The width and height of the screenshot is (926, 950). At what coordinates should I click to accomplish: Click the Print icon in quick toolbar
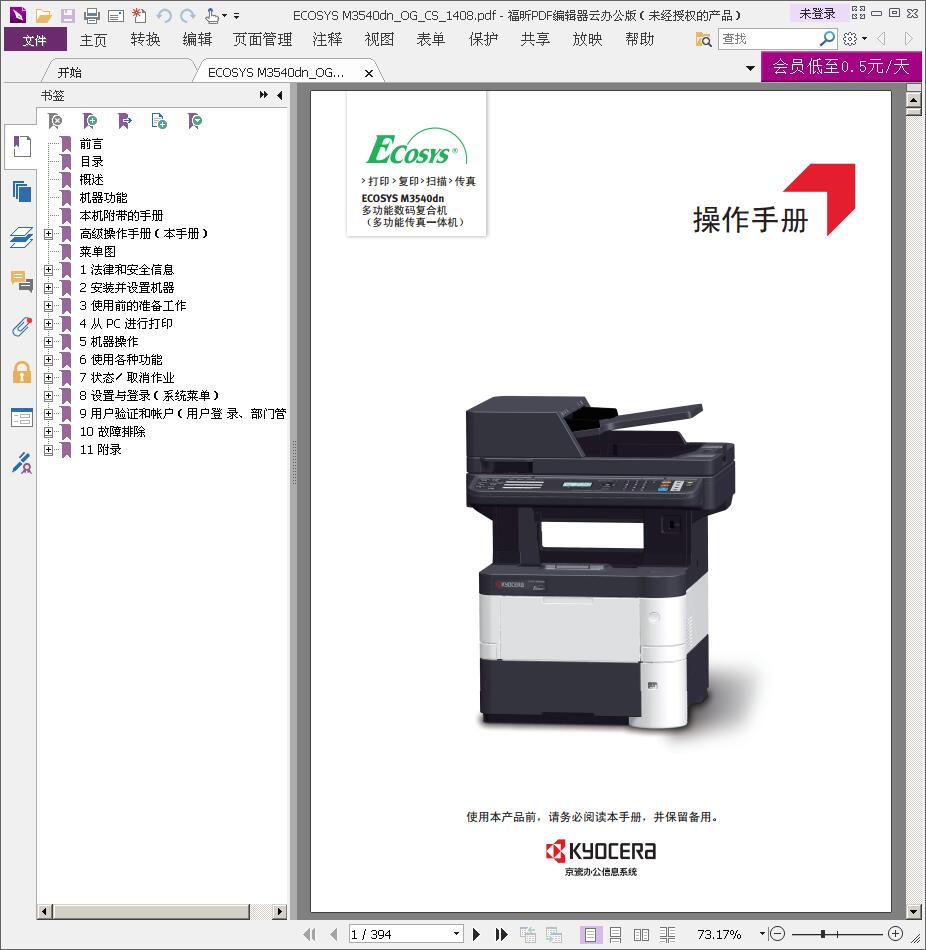[x=92, y=15]
